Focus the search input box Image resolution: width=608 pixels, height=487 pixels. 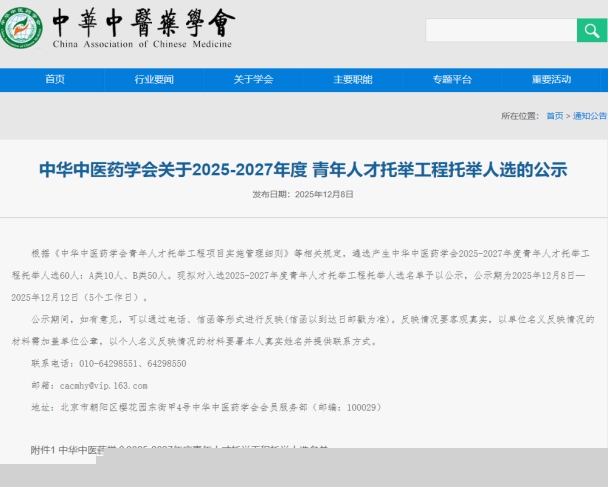[x=500, y=30]
